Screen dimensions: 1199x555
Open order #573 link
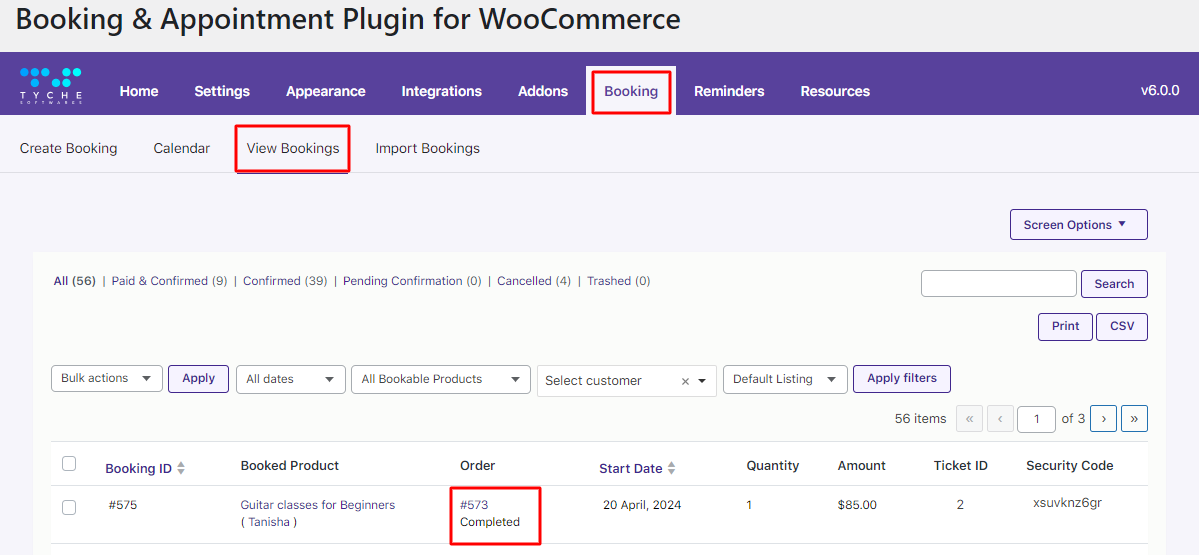(474, 505)
